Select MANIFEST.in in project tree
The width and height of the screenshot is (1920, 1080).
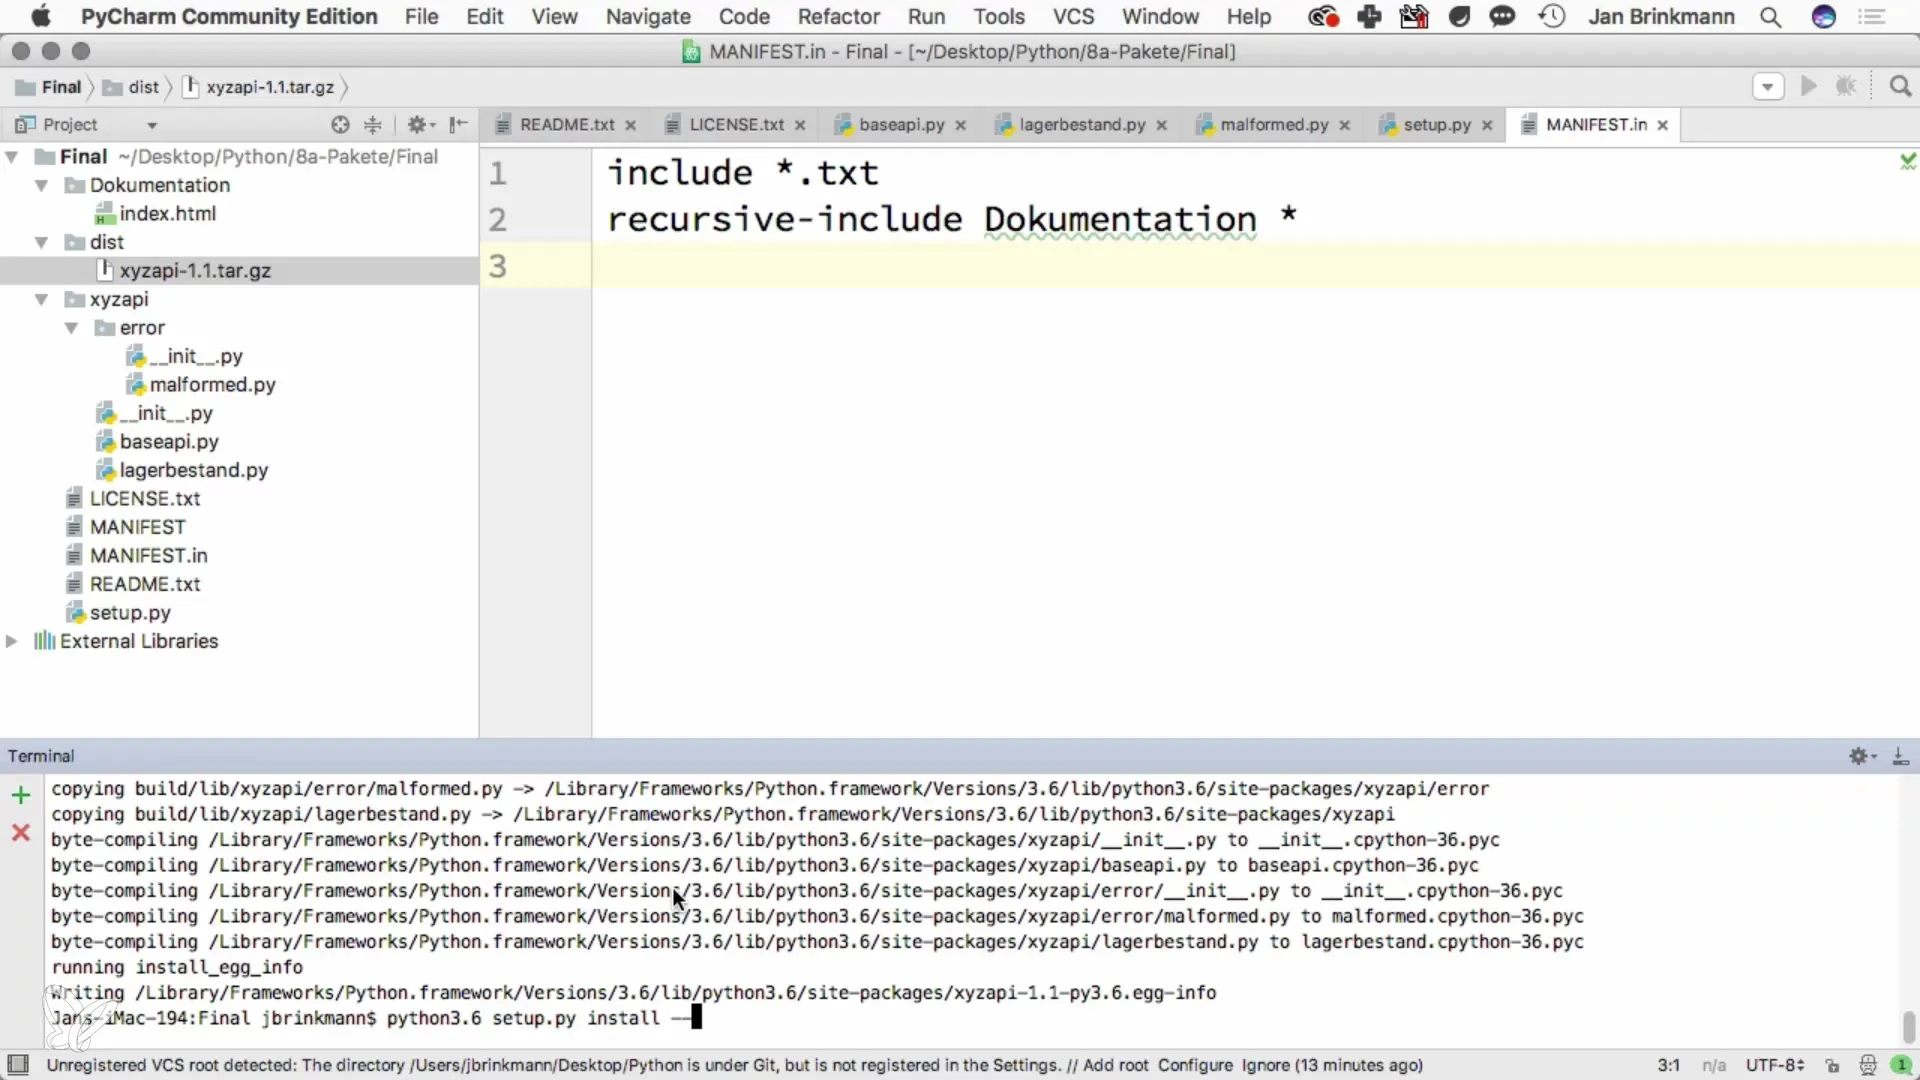[137, 556]
